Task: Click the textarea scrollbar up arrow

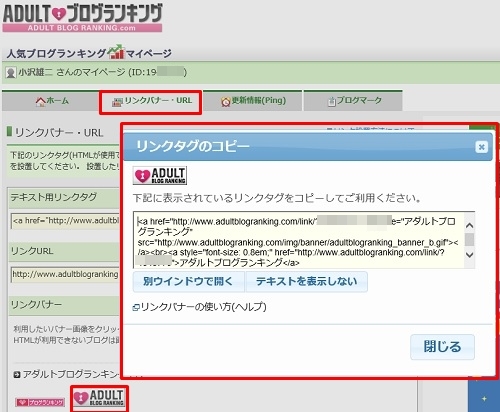Action: pyautogui.click(x=469, y=226)
